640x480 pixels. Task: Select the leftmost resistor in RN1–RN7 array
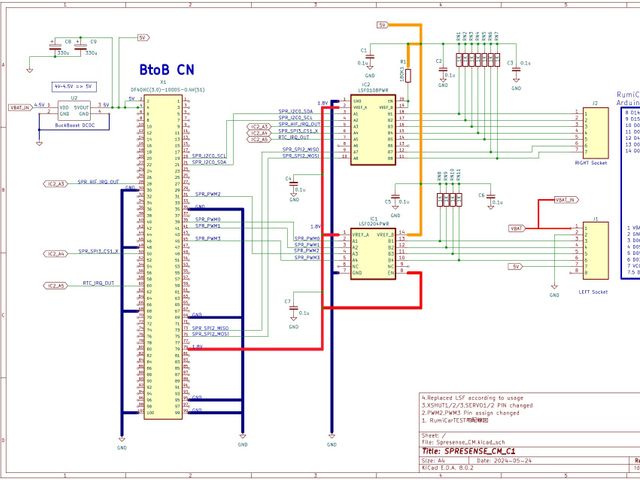pyautogui.click(x=459, y=60)
